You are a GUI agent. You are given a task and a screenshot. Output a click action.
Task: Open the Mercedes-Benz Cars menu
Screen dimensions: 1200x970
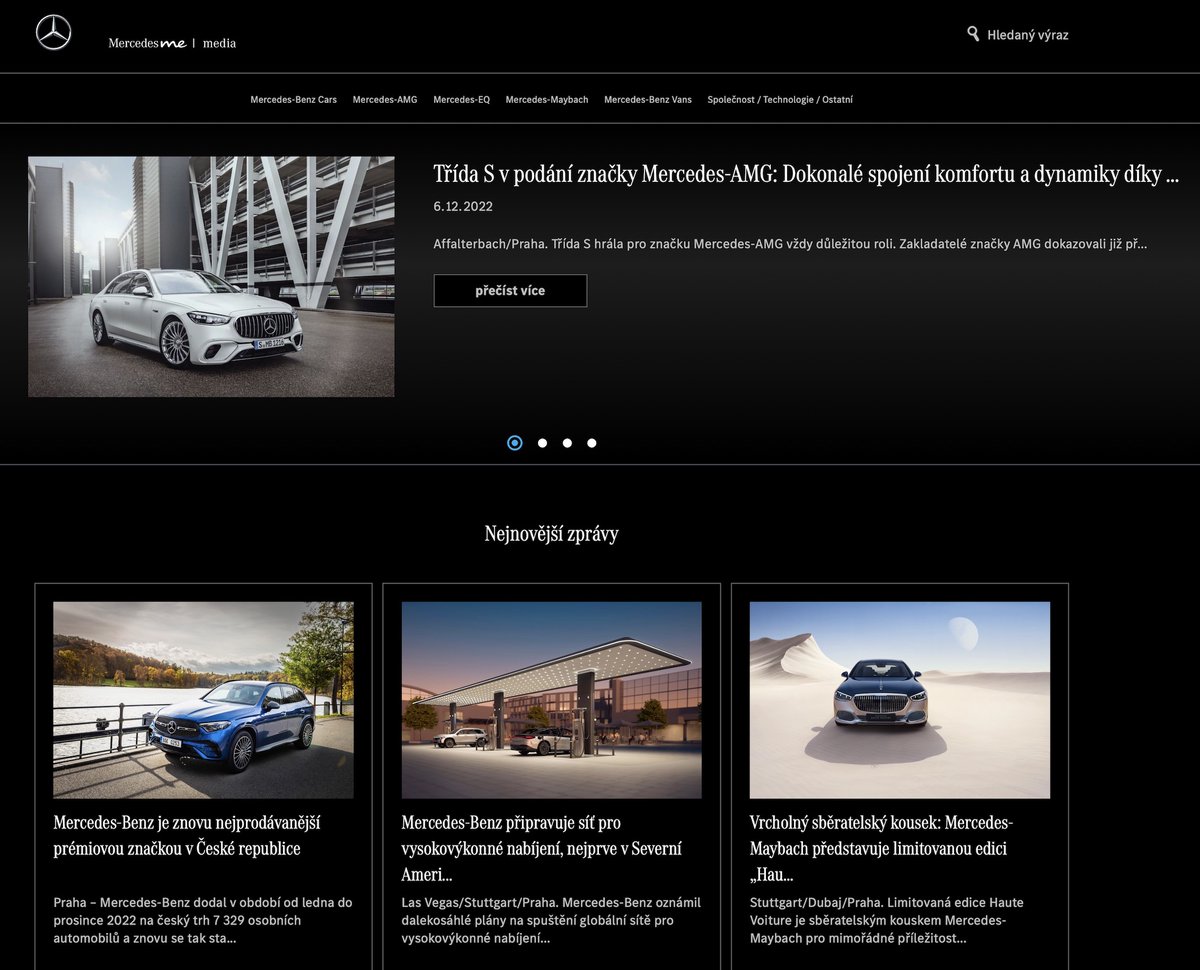pos(293,100)
